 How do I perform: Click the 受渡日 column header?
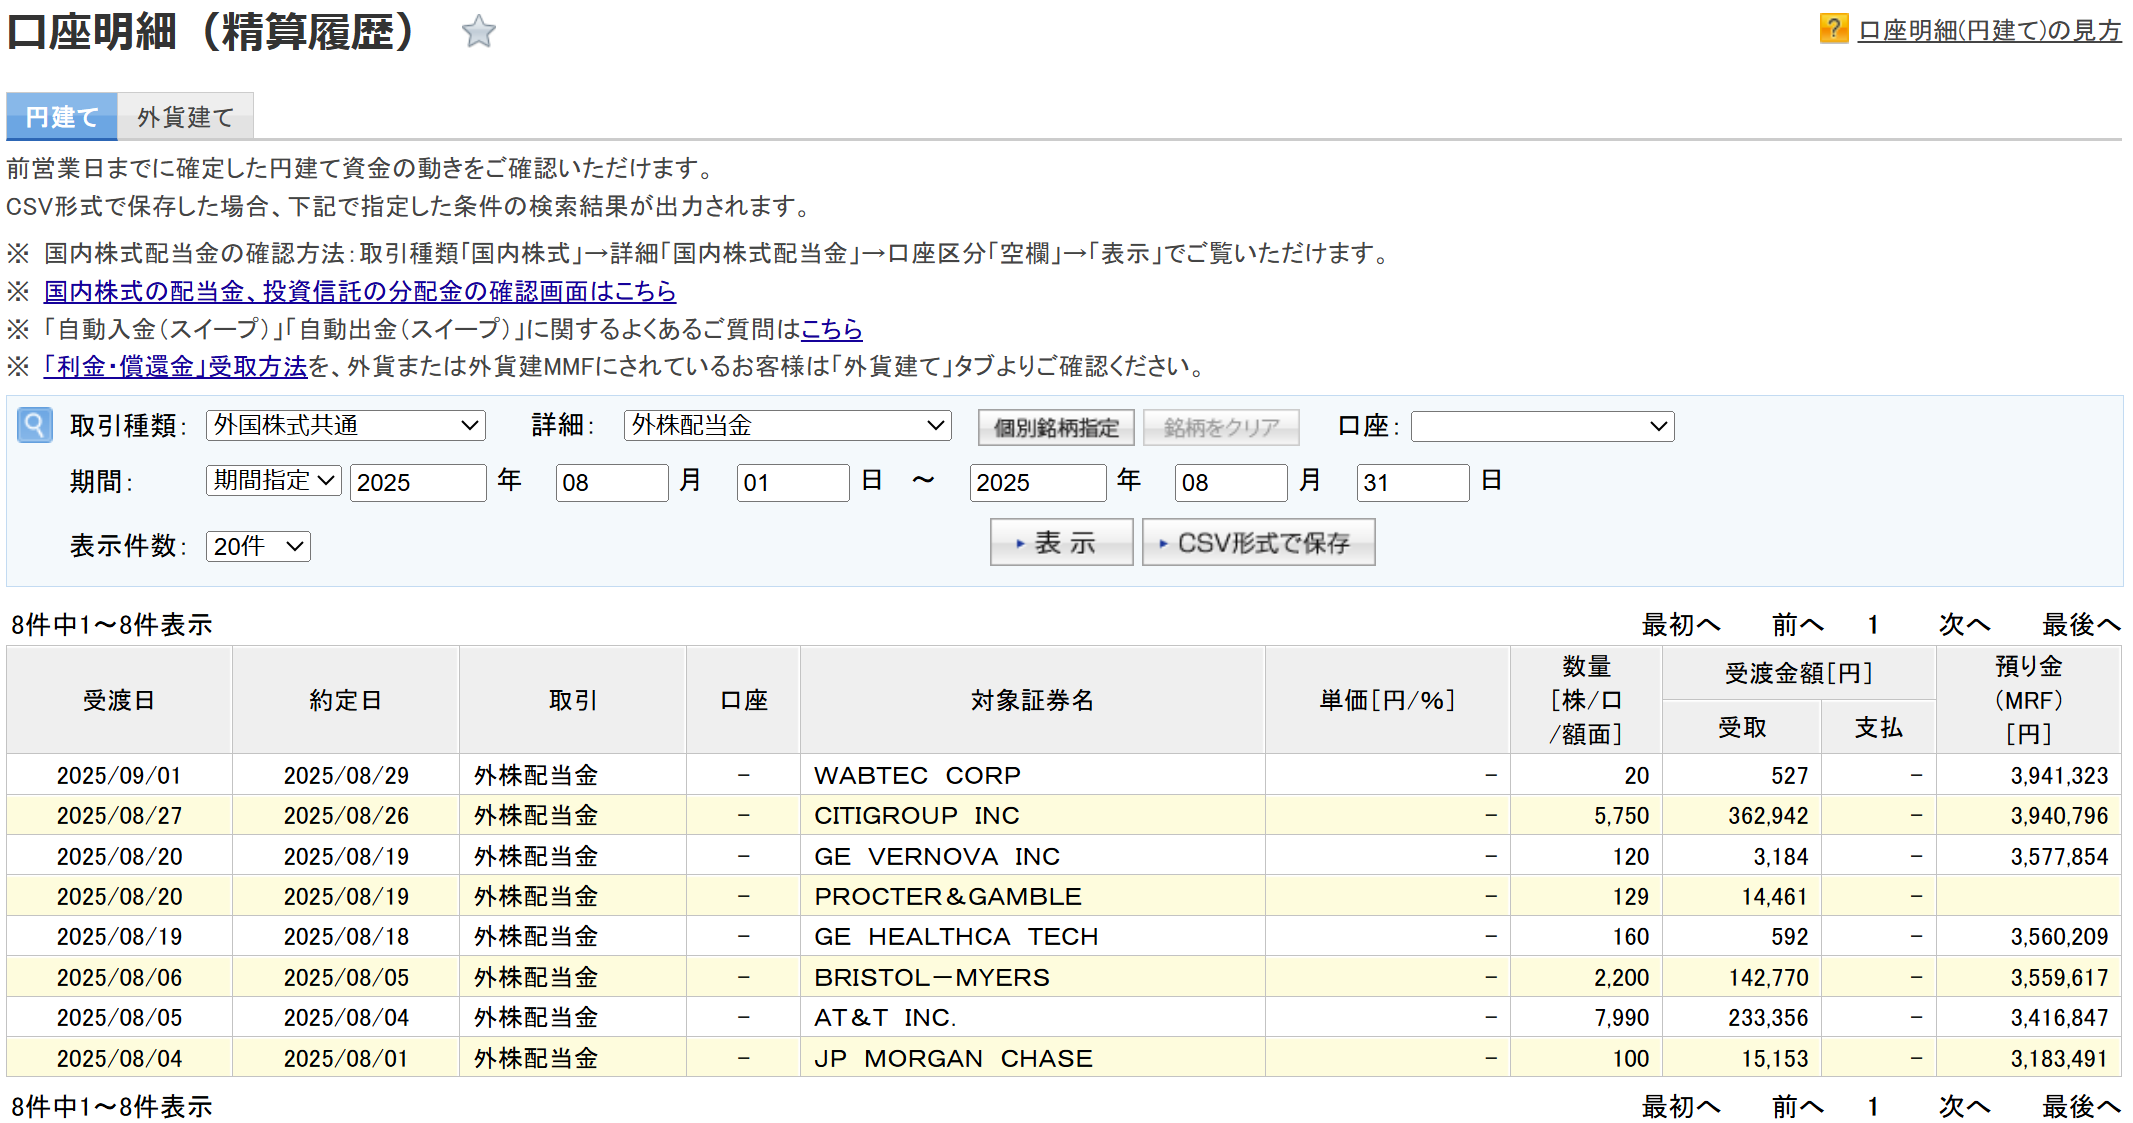click(x=119, y=700)
